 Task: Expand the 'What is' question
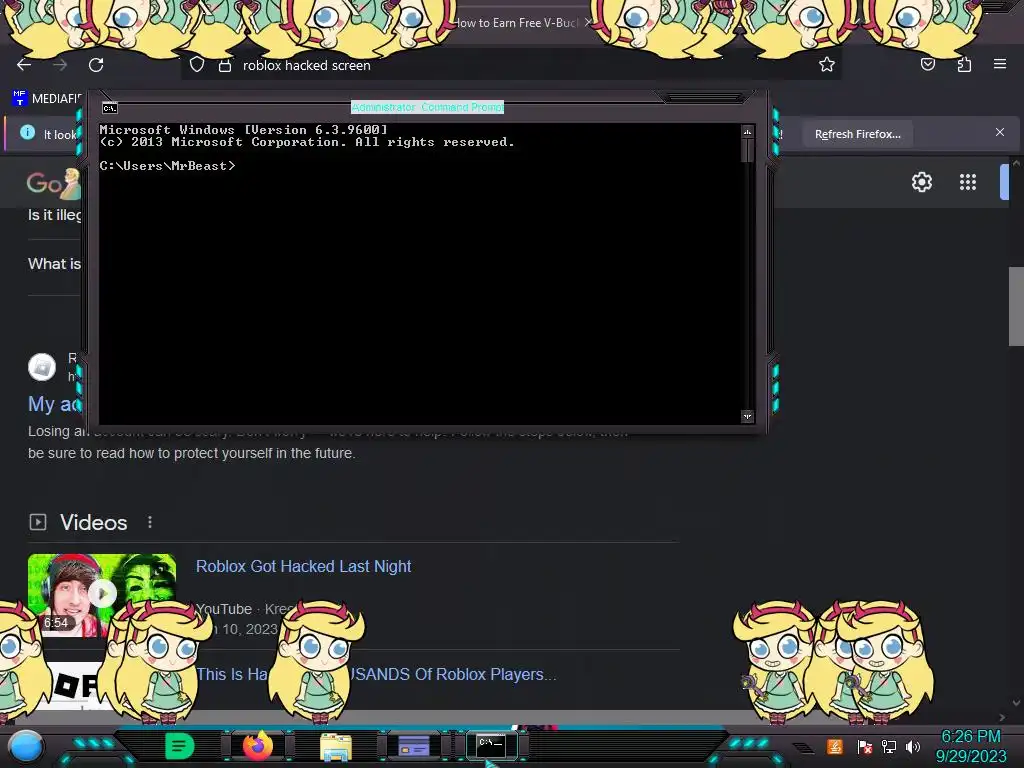[x=54, y=264]
